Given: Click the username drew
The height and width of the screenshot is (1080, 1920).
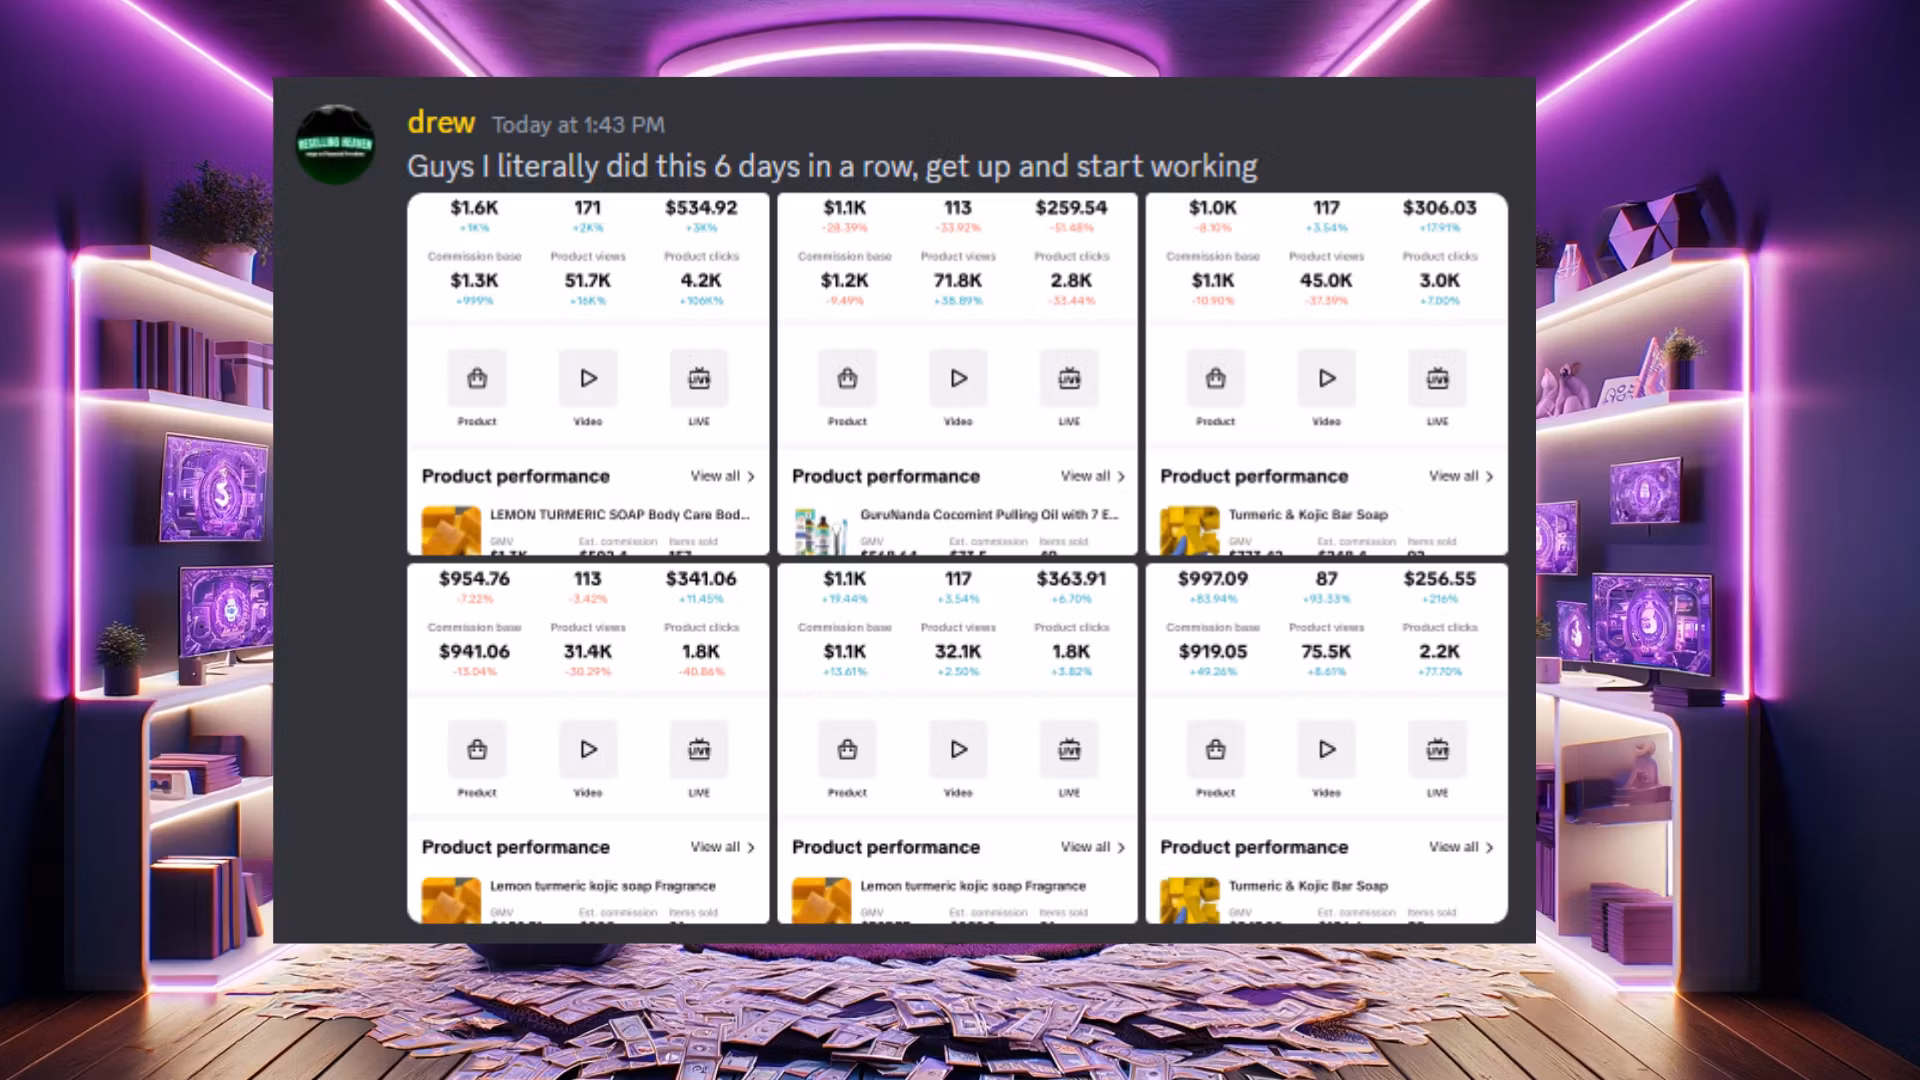Looking at the screenshot, I should point(441,123).
